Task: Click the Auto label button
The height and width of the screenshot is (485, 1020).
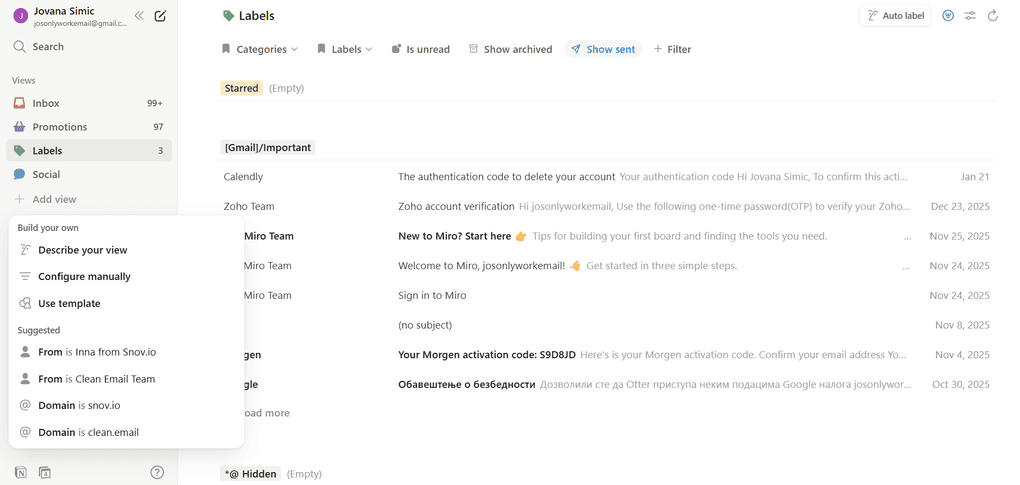Action: (895, 16)
